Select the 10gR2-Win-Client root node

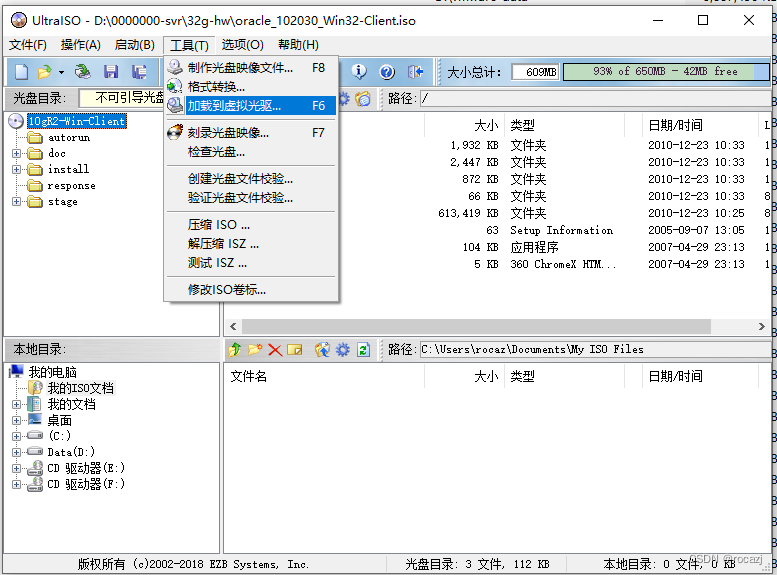pyautogui.click(x=77, y=121)
